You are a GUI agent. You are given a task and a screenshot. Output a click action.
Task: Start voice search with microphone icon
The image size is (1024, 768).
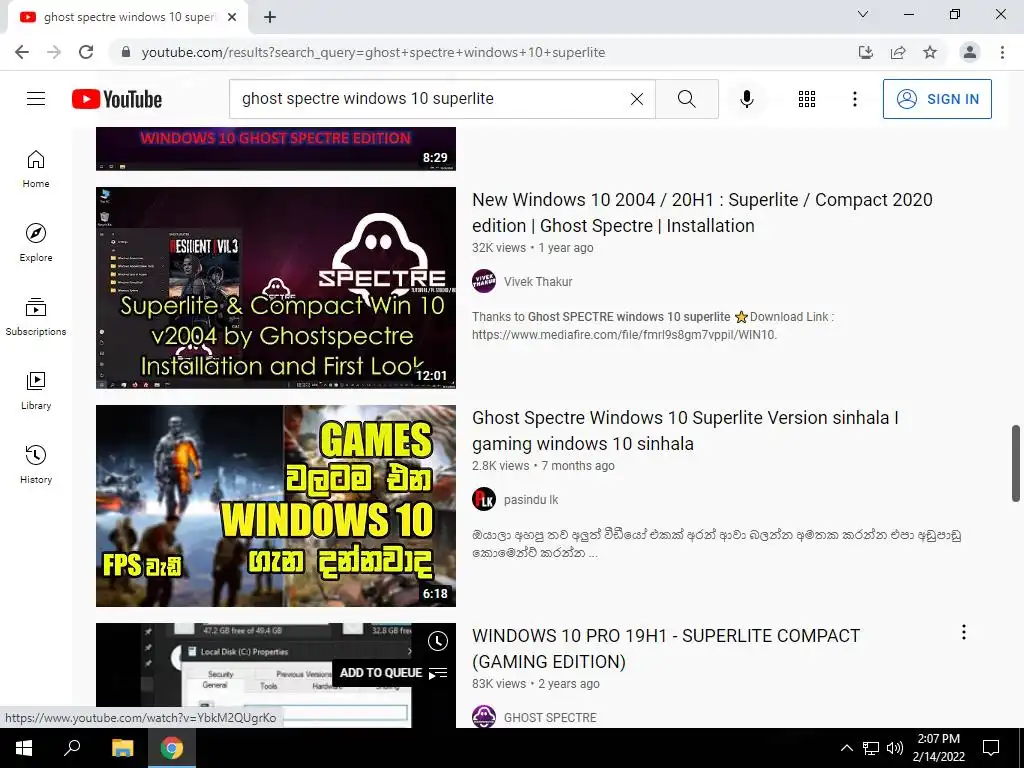click(746, 99)
